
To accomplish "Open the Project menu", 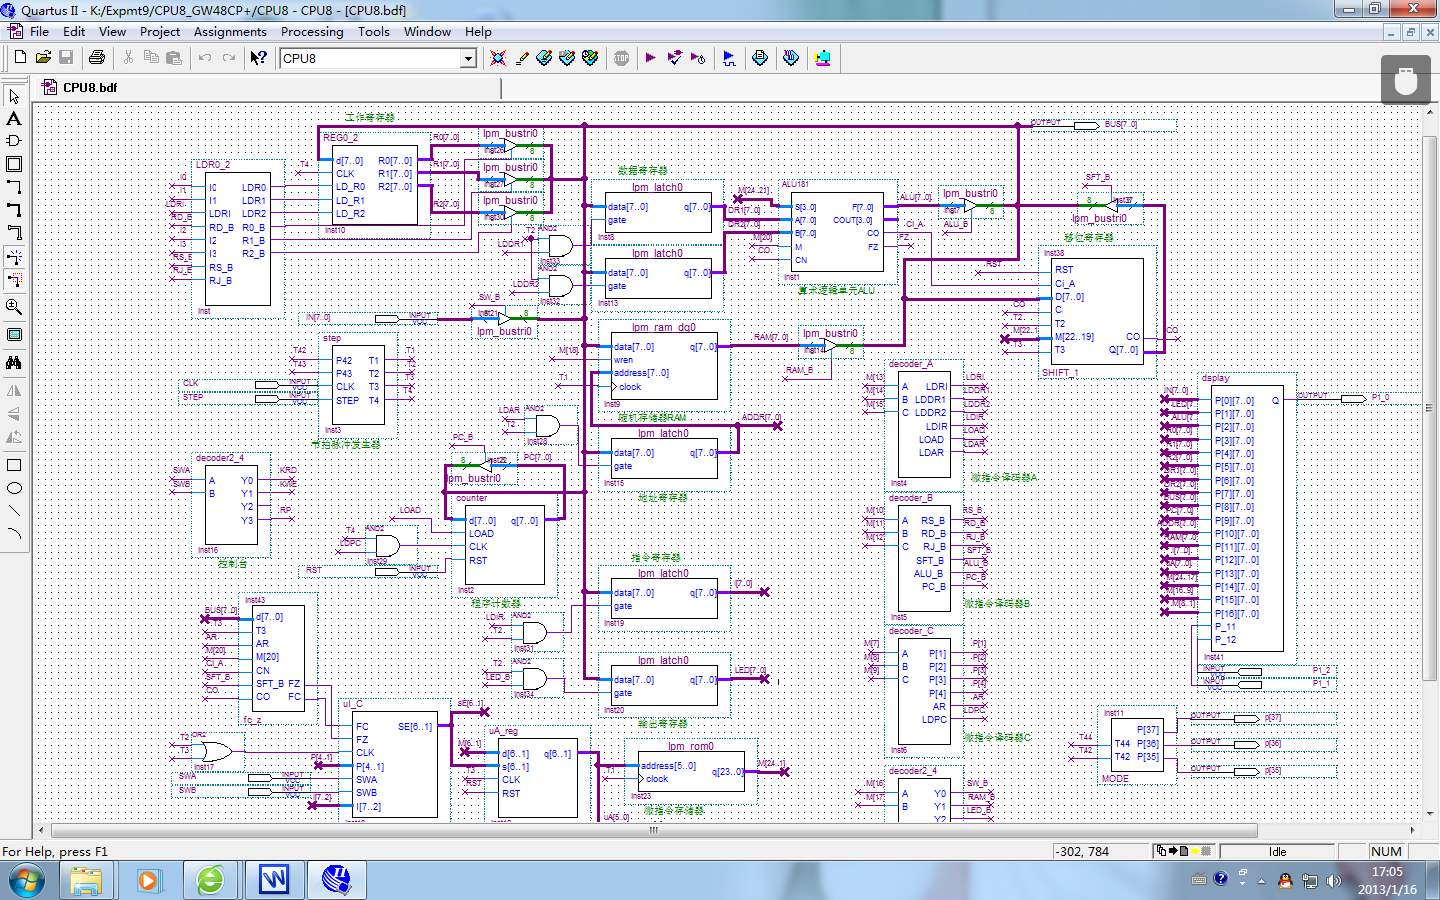I will [x=160, y=31].
